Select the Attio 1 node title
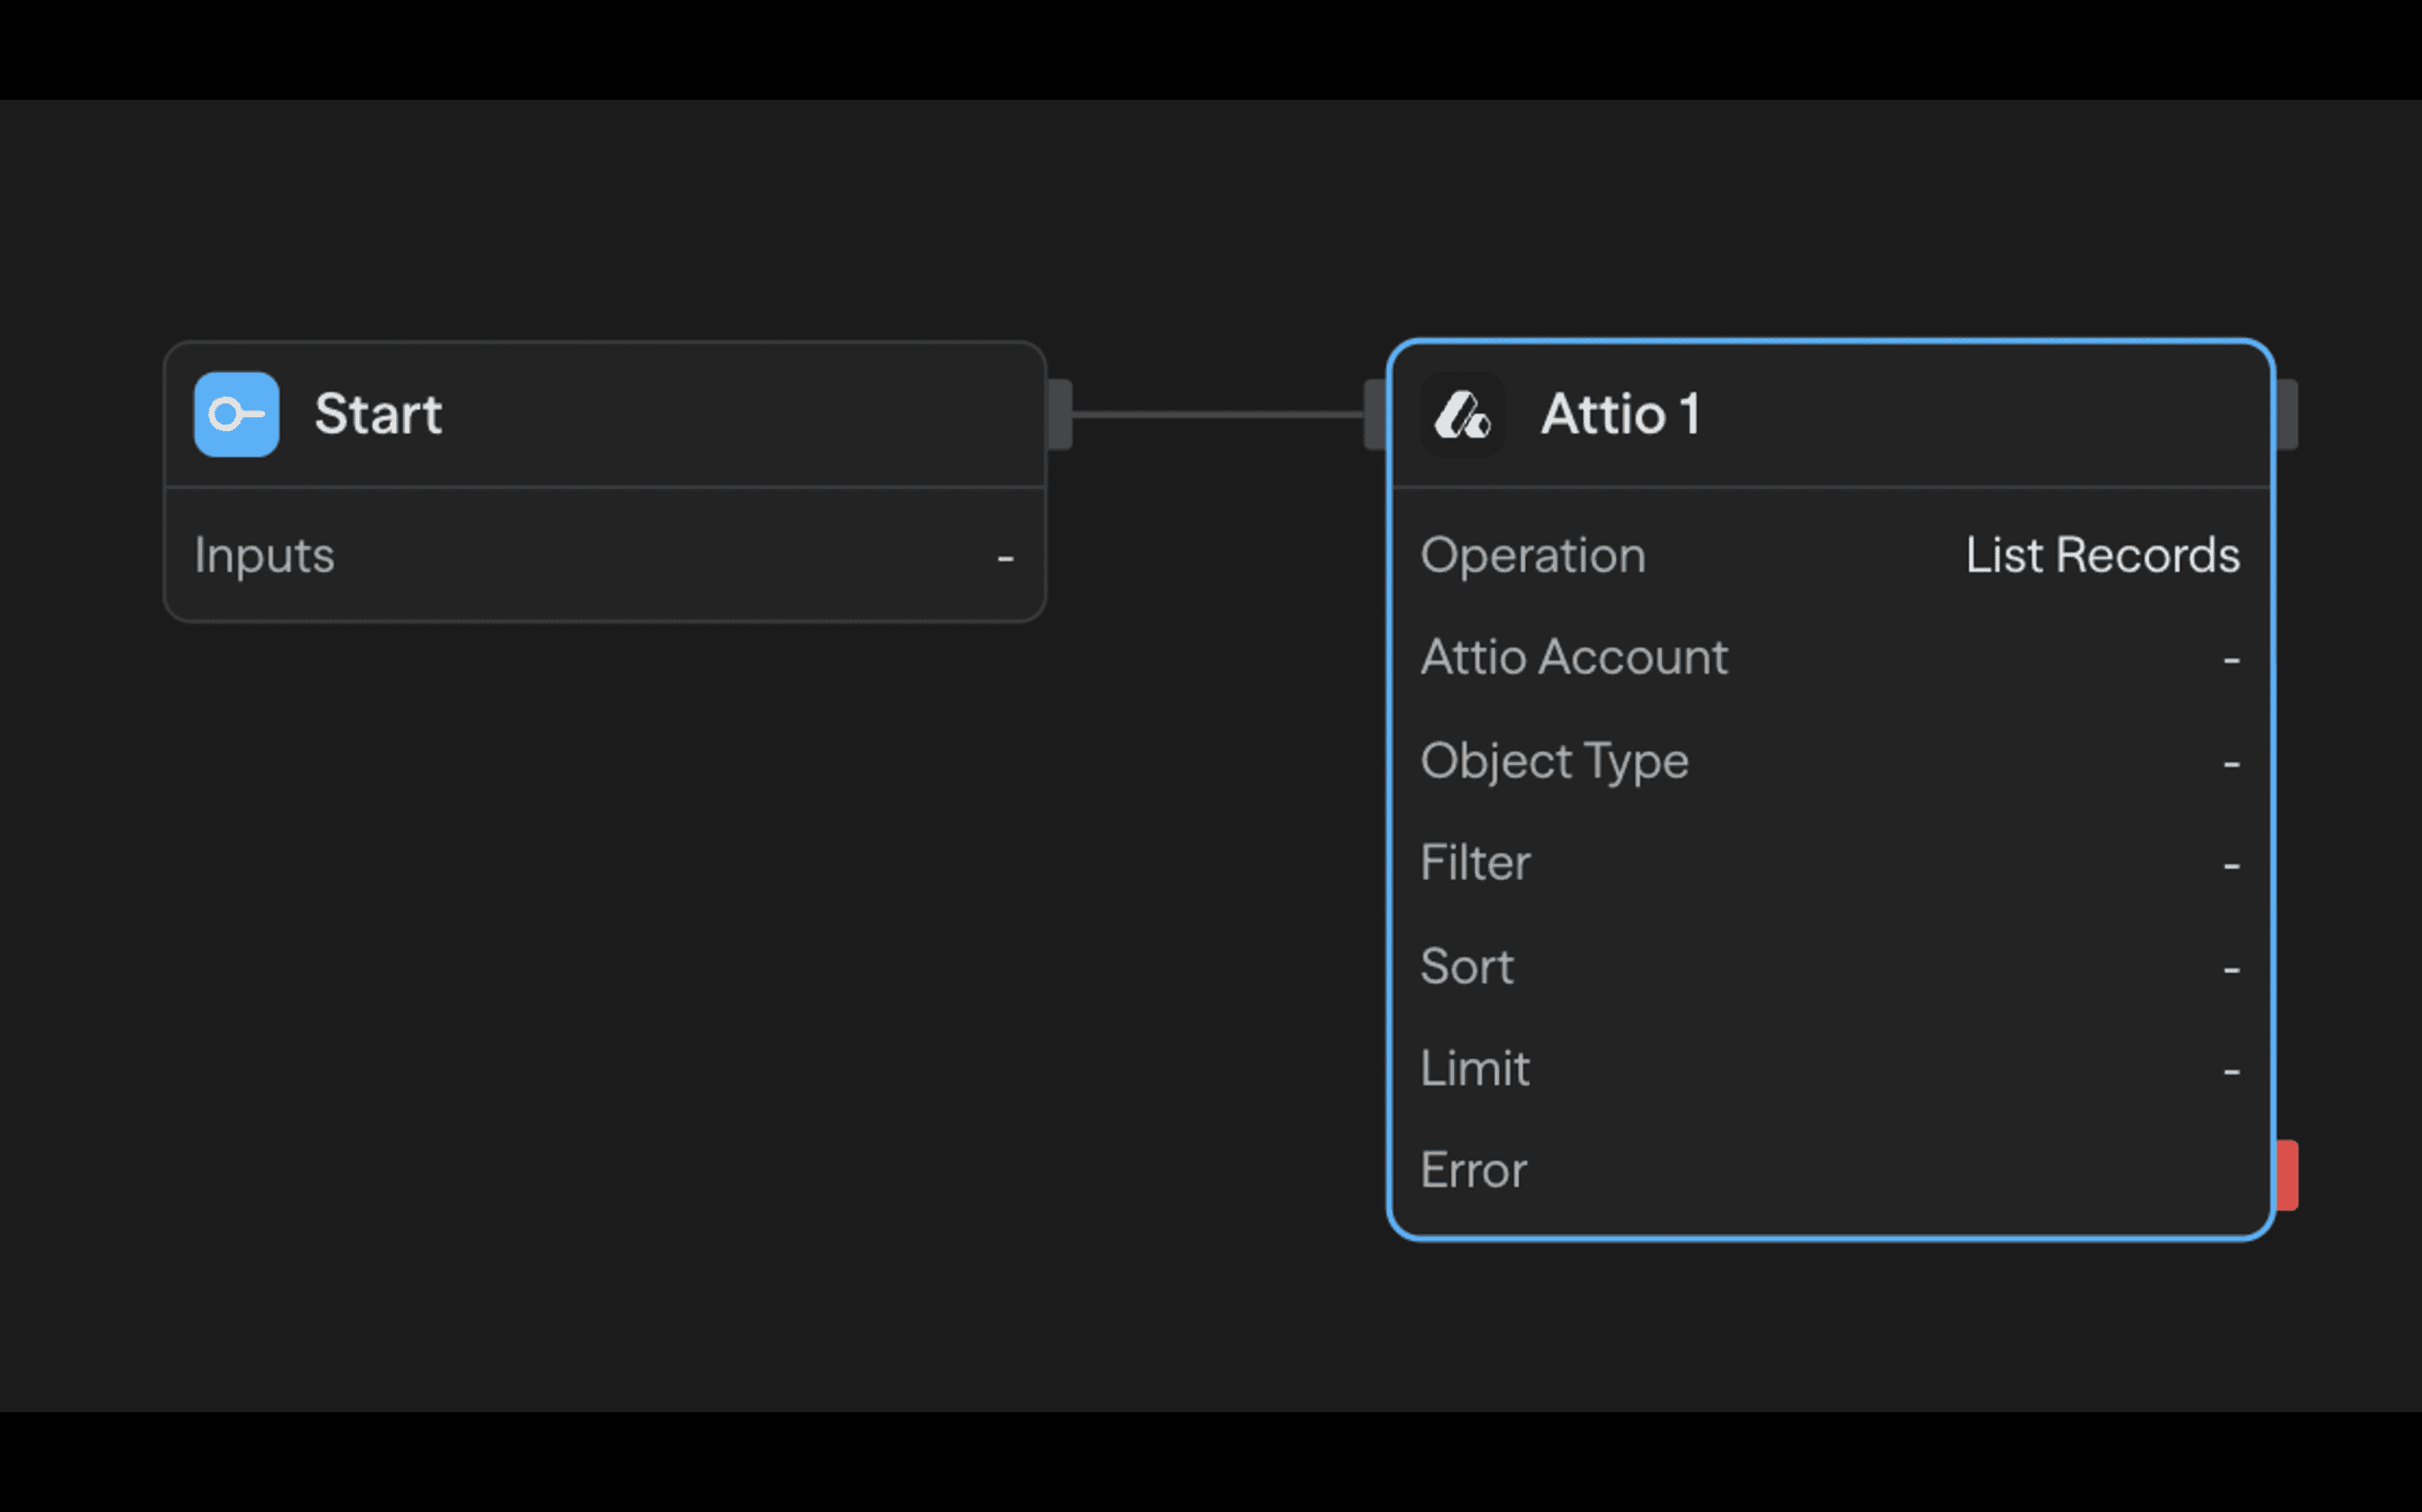 point(1620,414)
